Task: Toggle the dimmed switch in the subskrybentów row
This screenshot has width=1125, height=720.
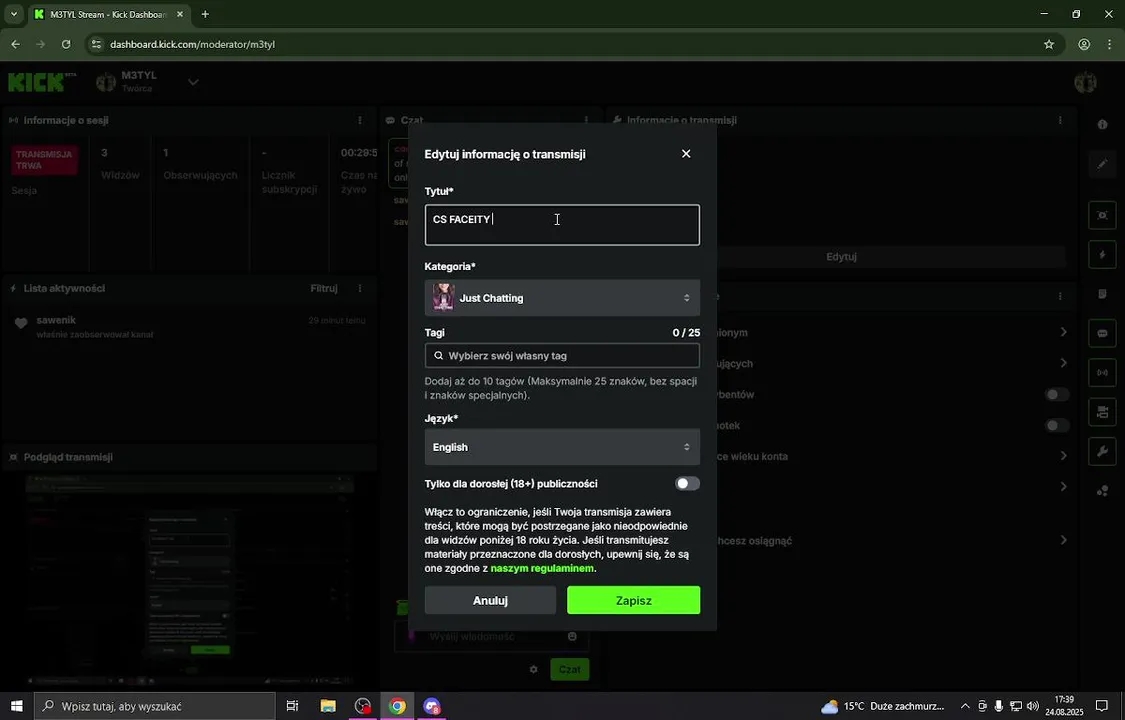Action: 1056,394
